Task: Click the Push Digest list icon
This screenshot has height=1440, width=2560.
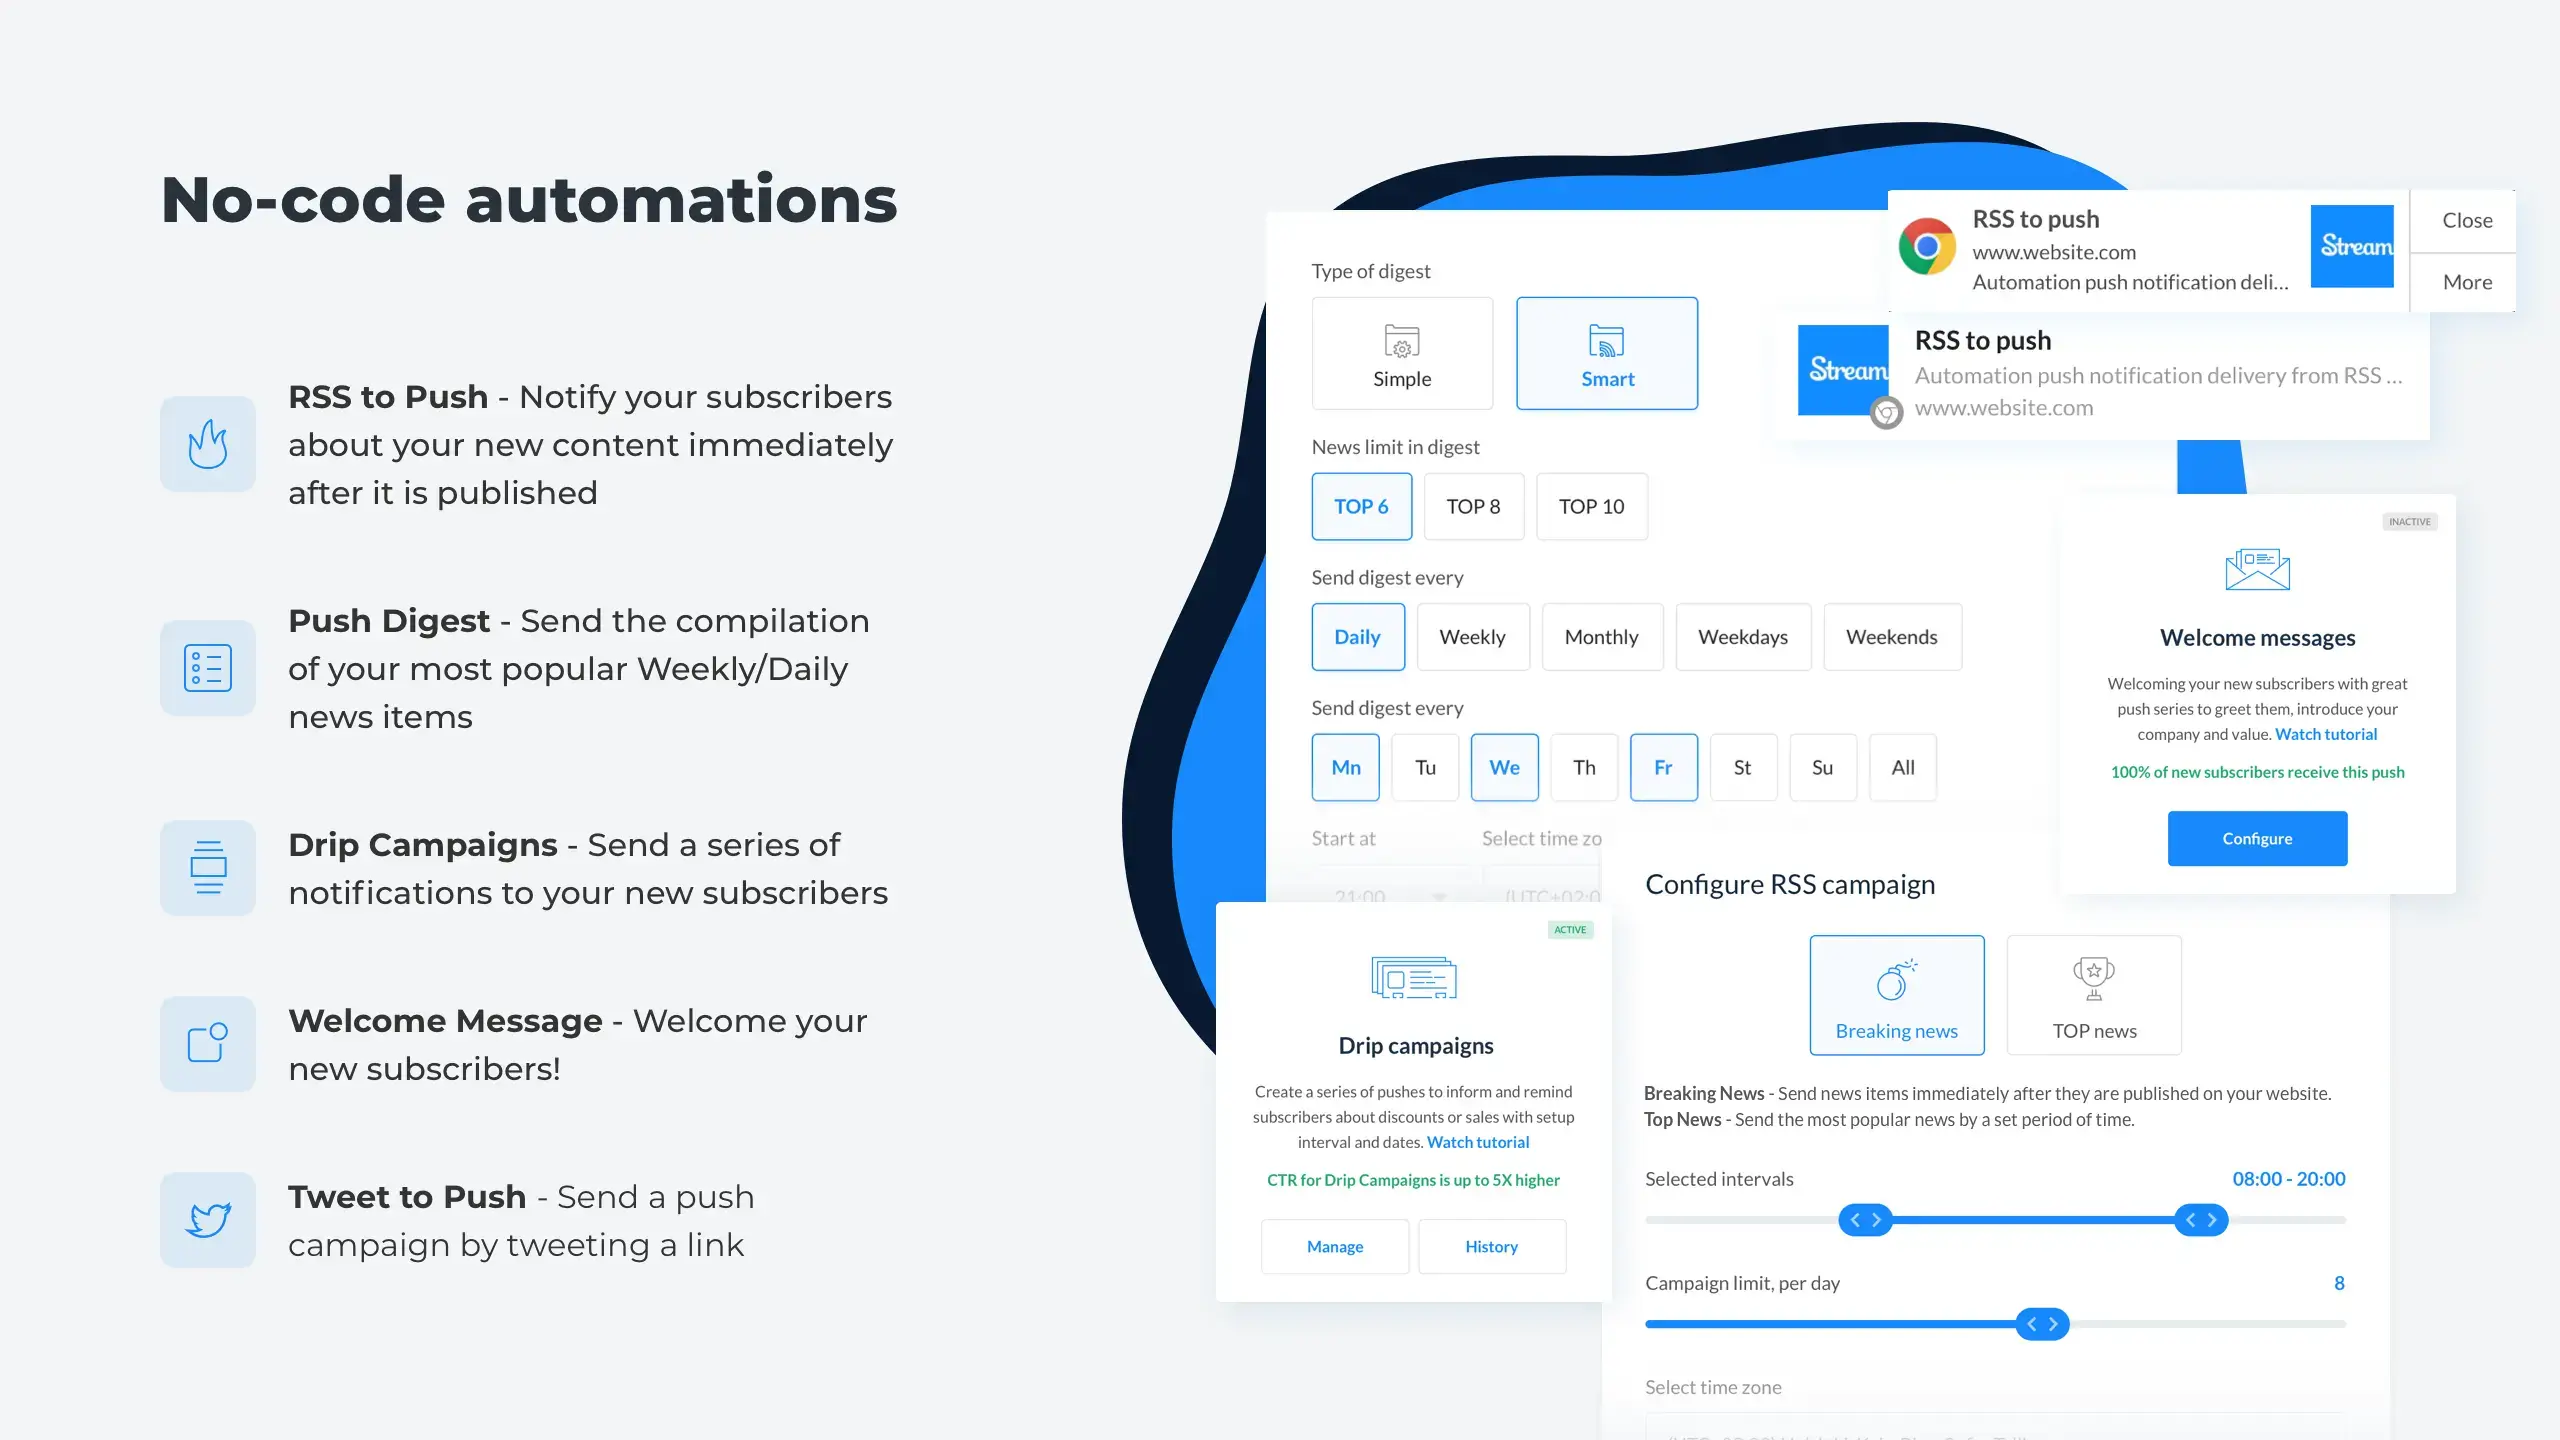Action: [206, 666]
